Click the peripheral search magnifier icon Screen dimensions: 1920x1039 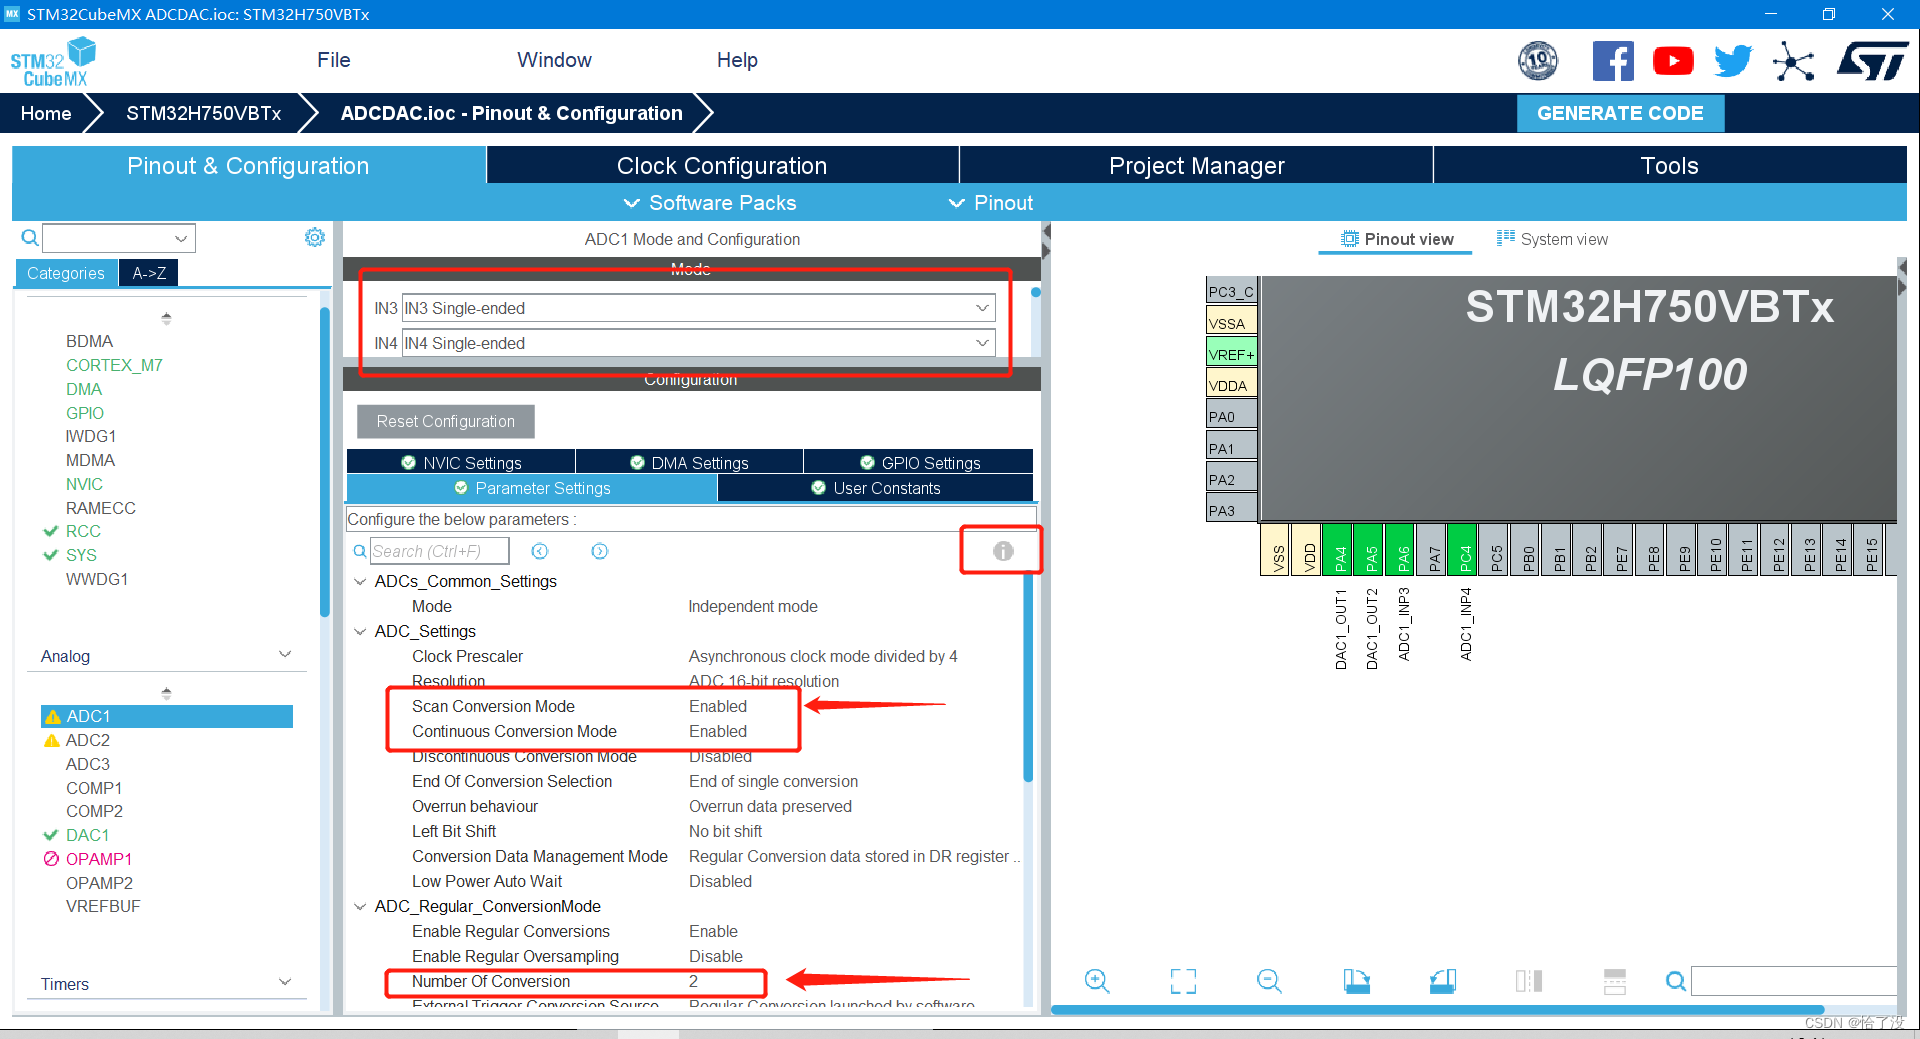tap(30, 238)
